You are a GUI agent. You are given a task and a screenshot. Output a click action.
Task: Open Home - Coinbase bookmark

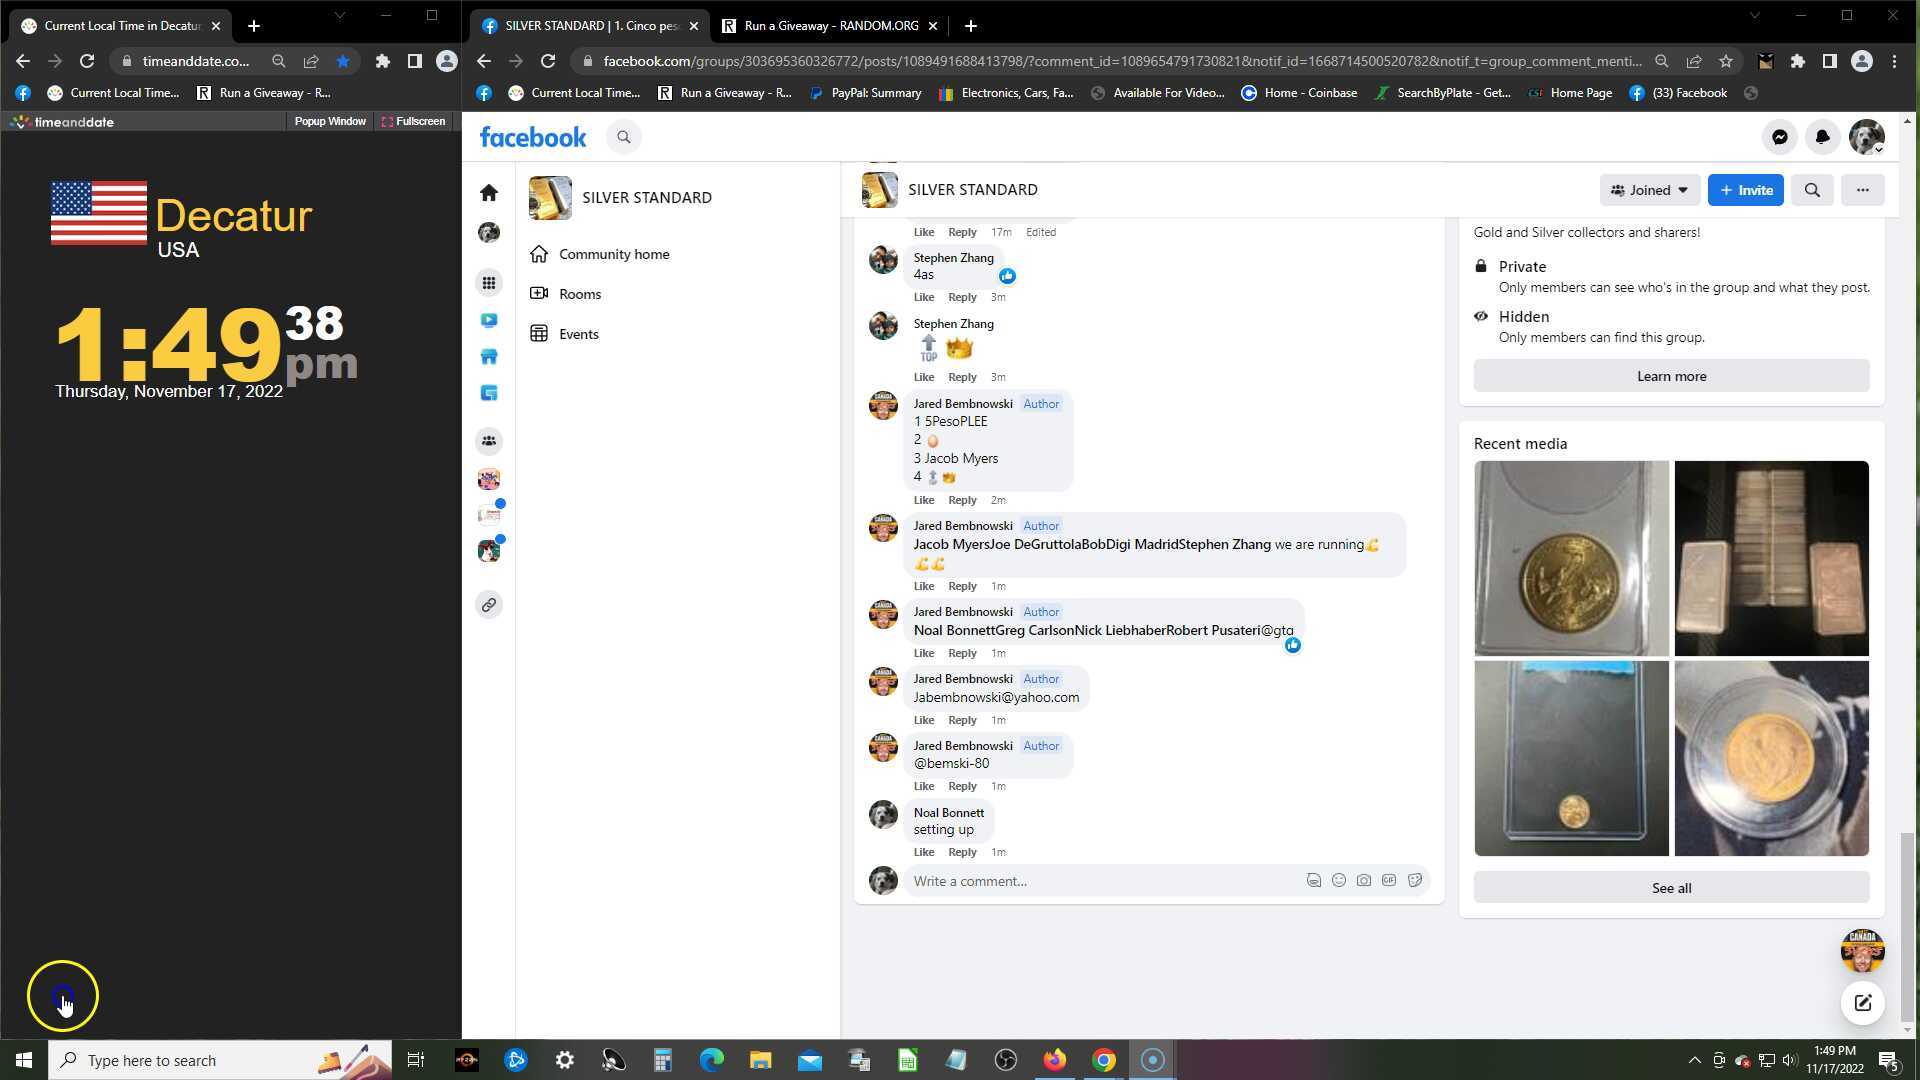tap(1299, 93)
